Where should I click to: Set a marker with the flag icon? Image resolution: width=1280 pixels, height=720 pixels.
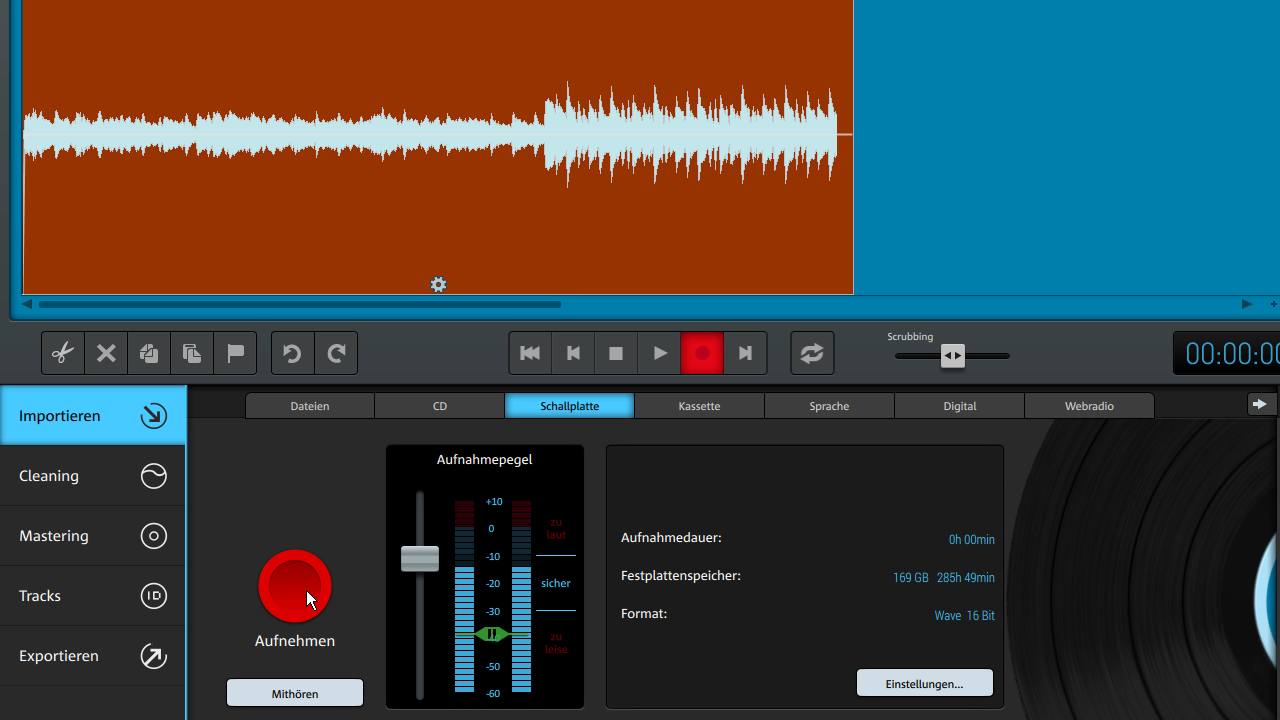[x=235, y=353]
